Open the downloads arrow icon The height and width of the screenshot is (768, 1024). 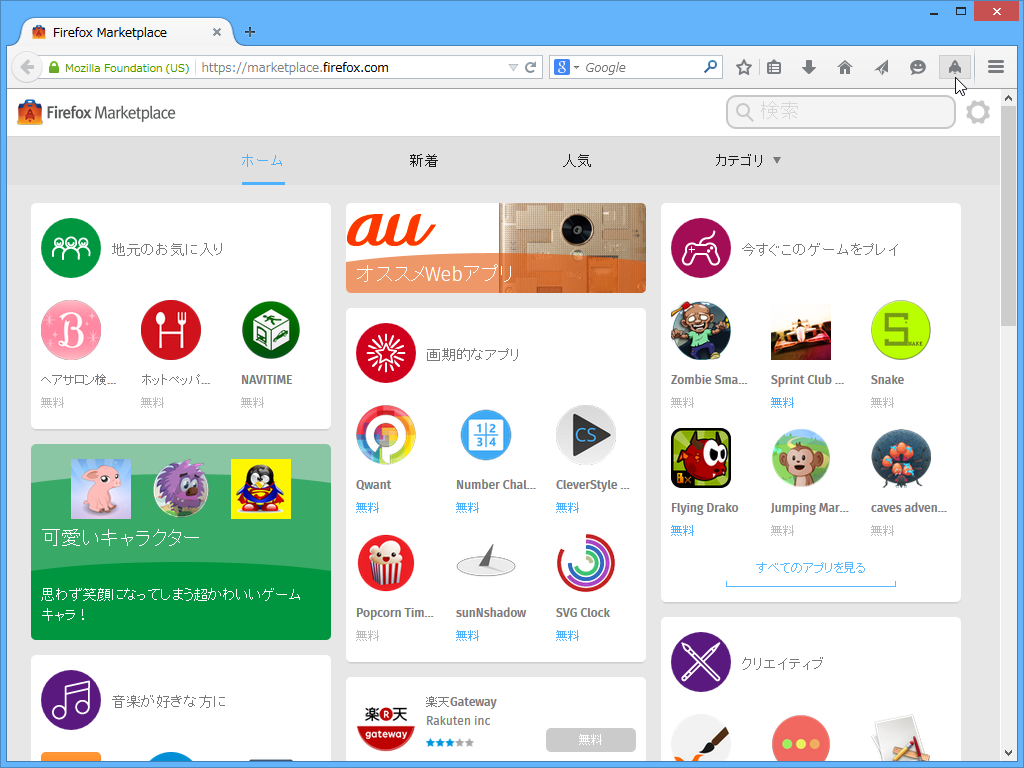click(808, 67)
